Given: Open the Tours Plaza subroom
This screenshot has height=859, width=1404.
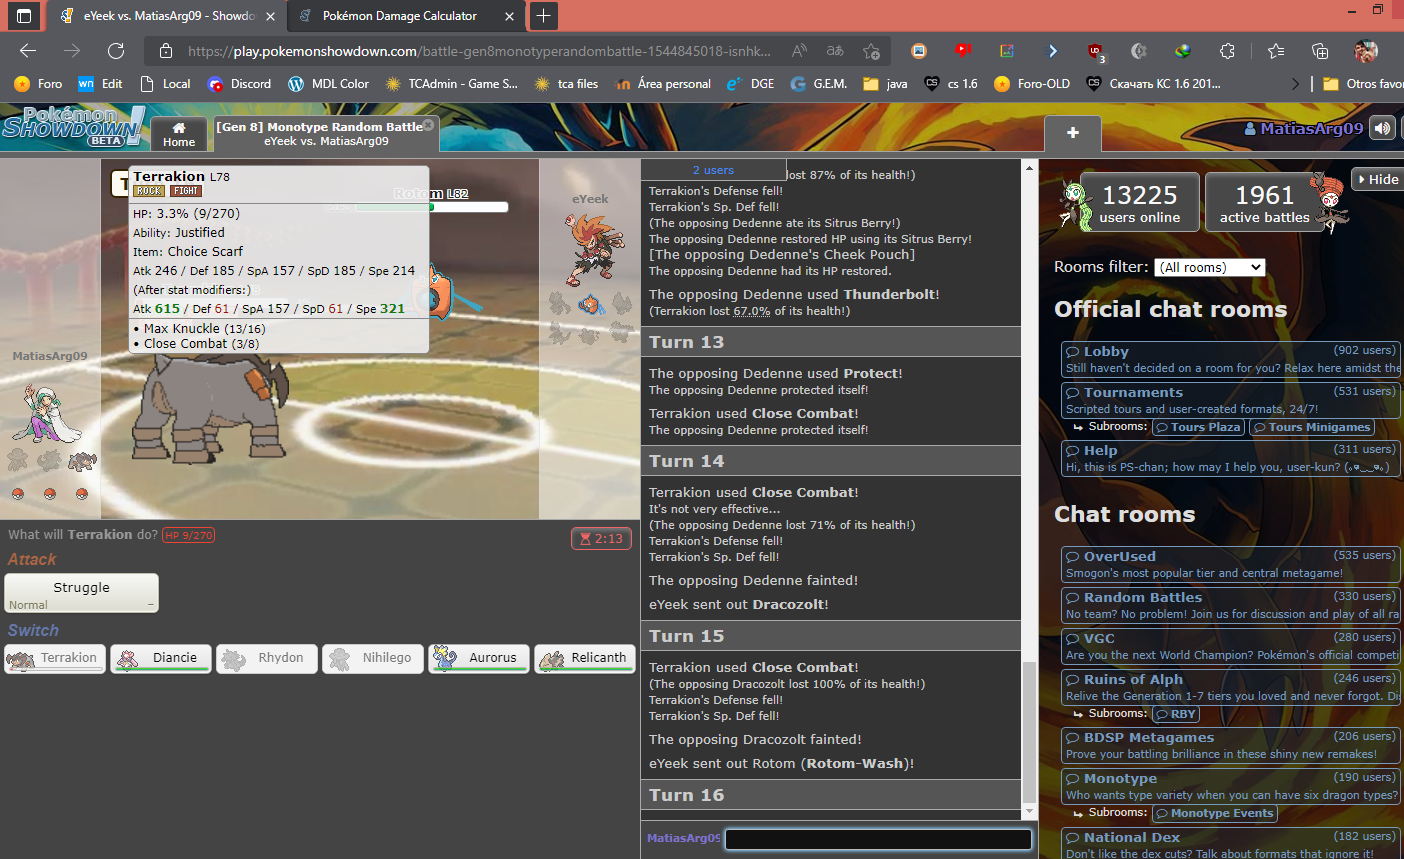Looking at the screenshot, I should coord(1198,427).
